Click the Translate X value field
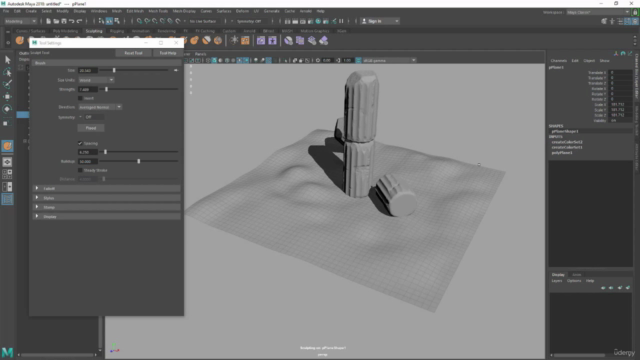The width and height of the screenshot is (640, 360). 620,73
